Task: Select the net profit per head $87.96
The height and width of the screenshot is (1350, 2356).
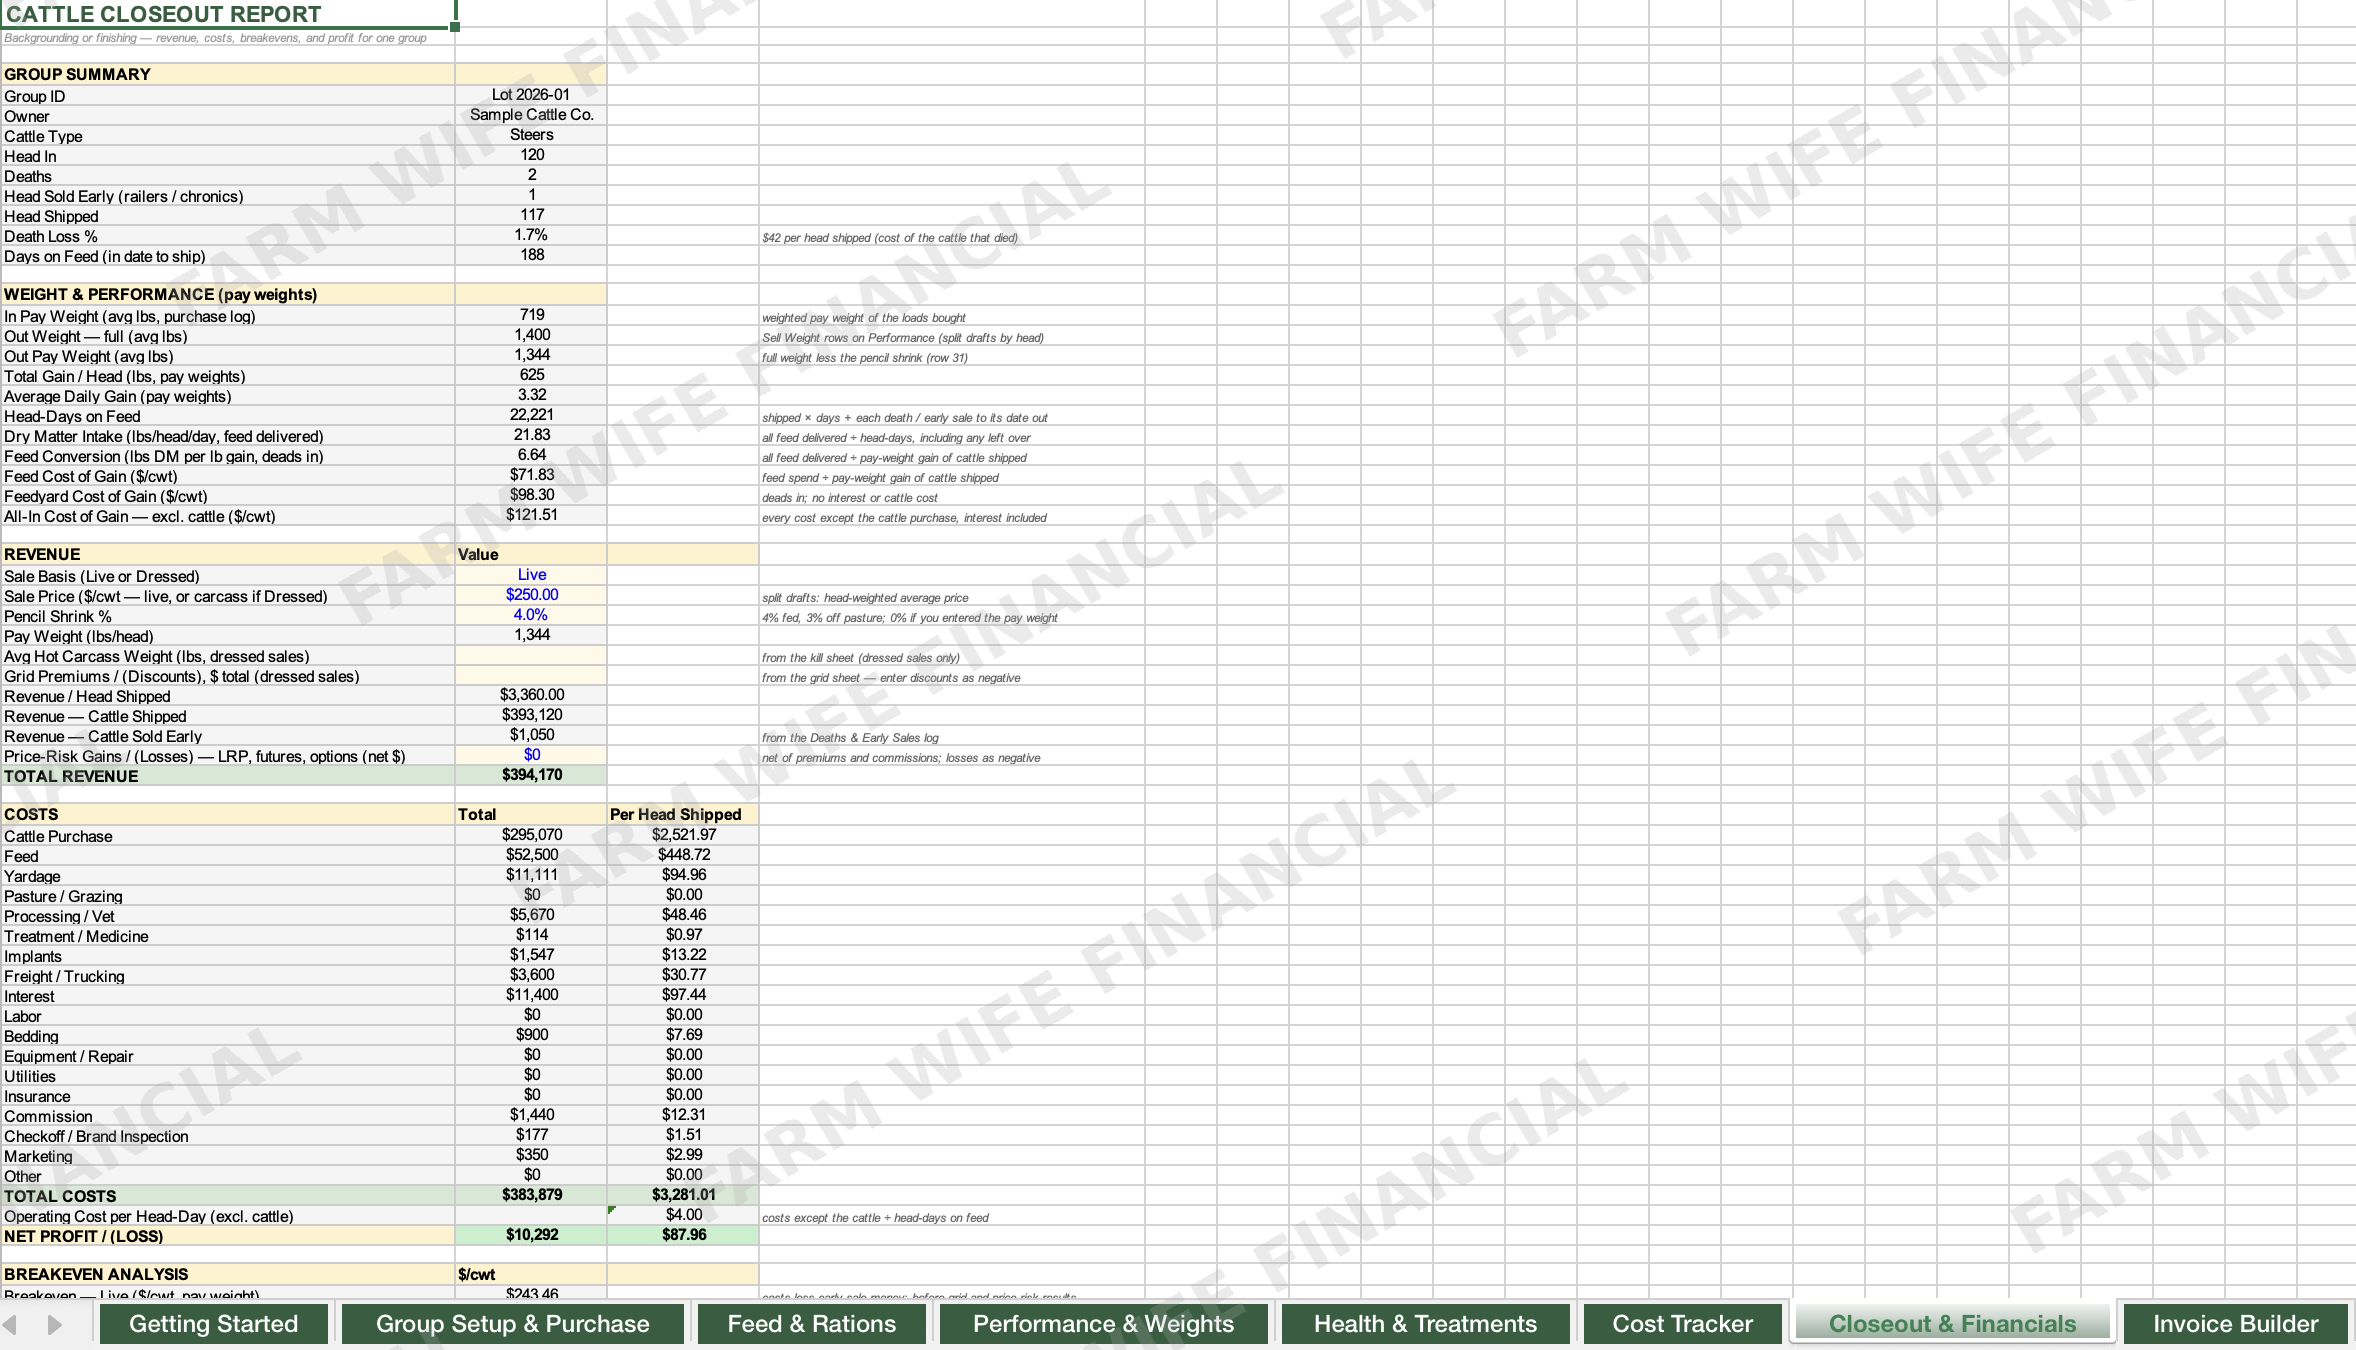Action: coord(683,1235)
